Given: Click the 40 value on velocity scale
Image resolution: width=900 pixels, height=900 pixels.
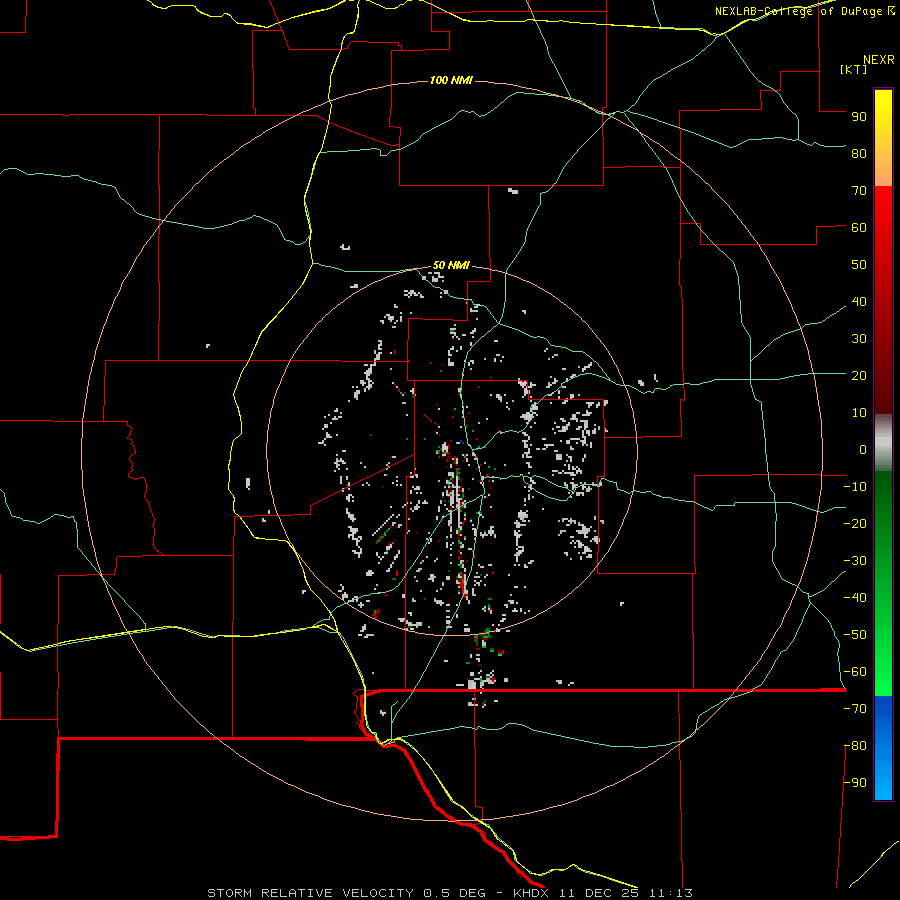Looking at the screenshot, I should [x=859, y=301].
